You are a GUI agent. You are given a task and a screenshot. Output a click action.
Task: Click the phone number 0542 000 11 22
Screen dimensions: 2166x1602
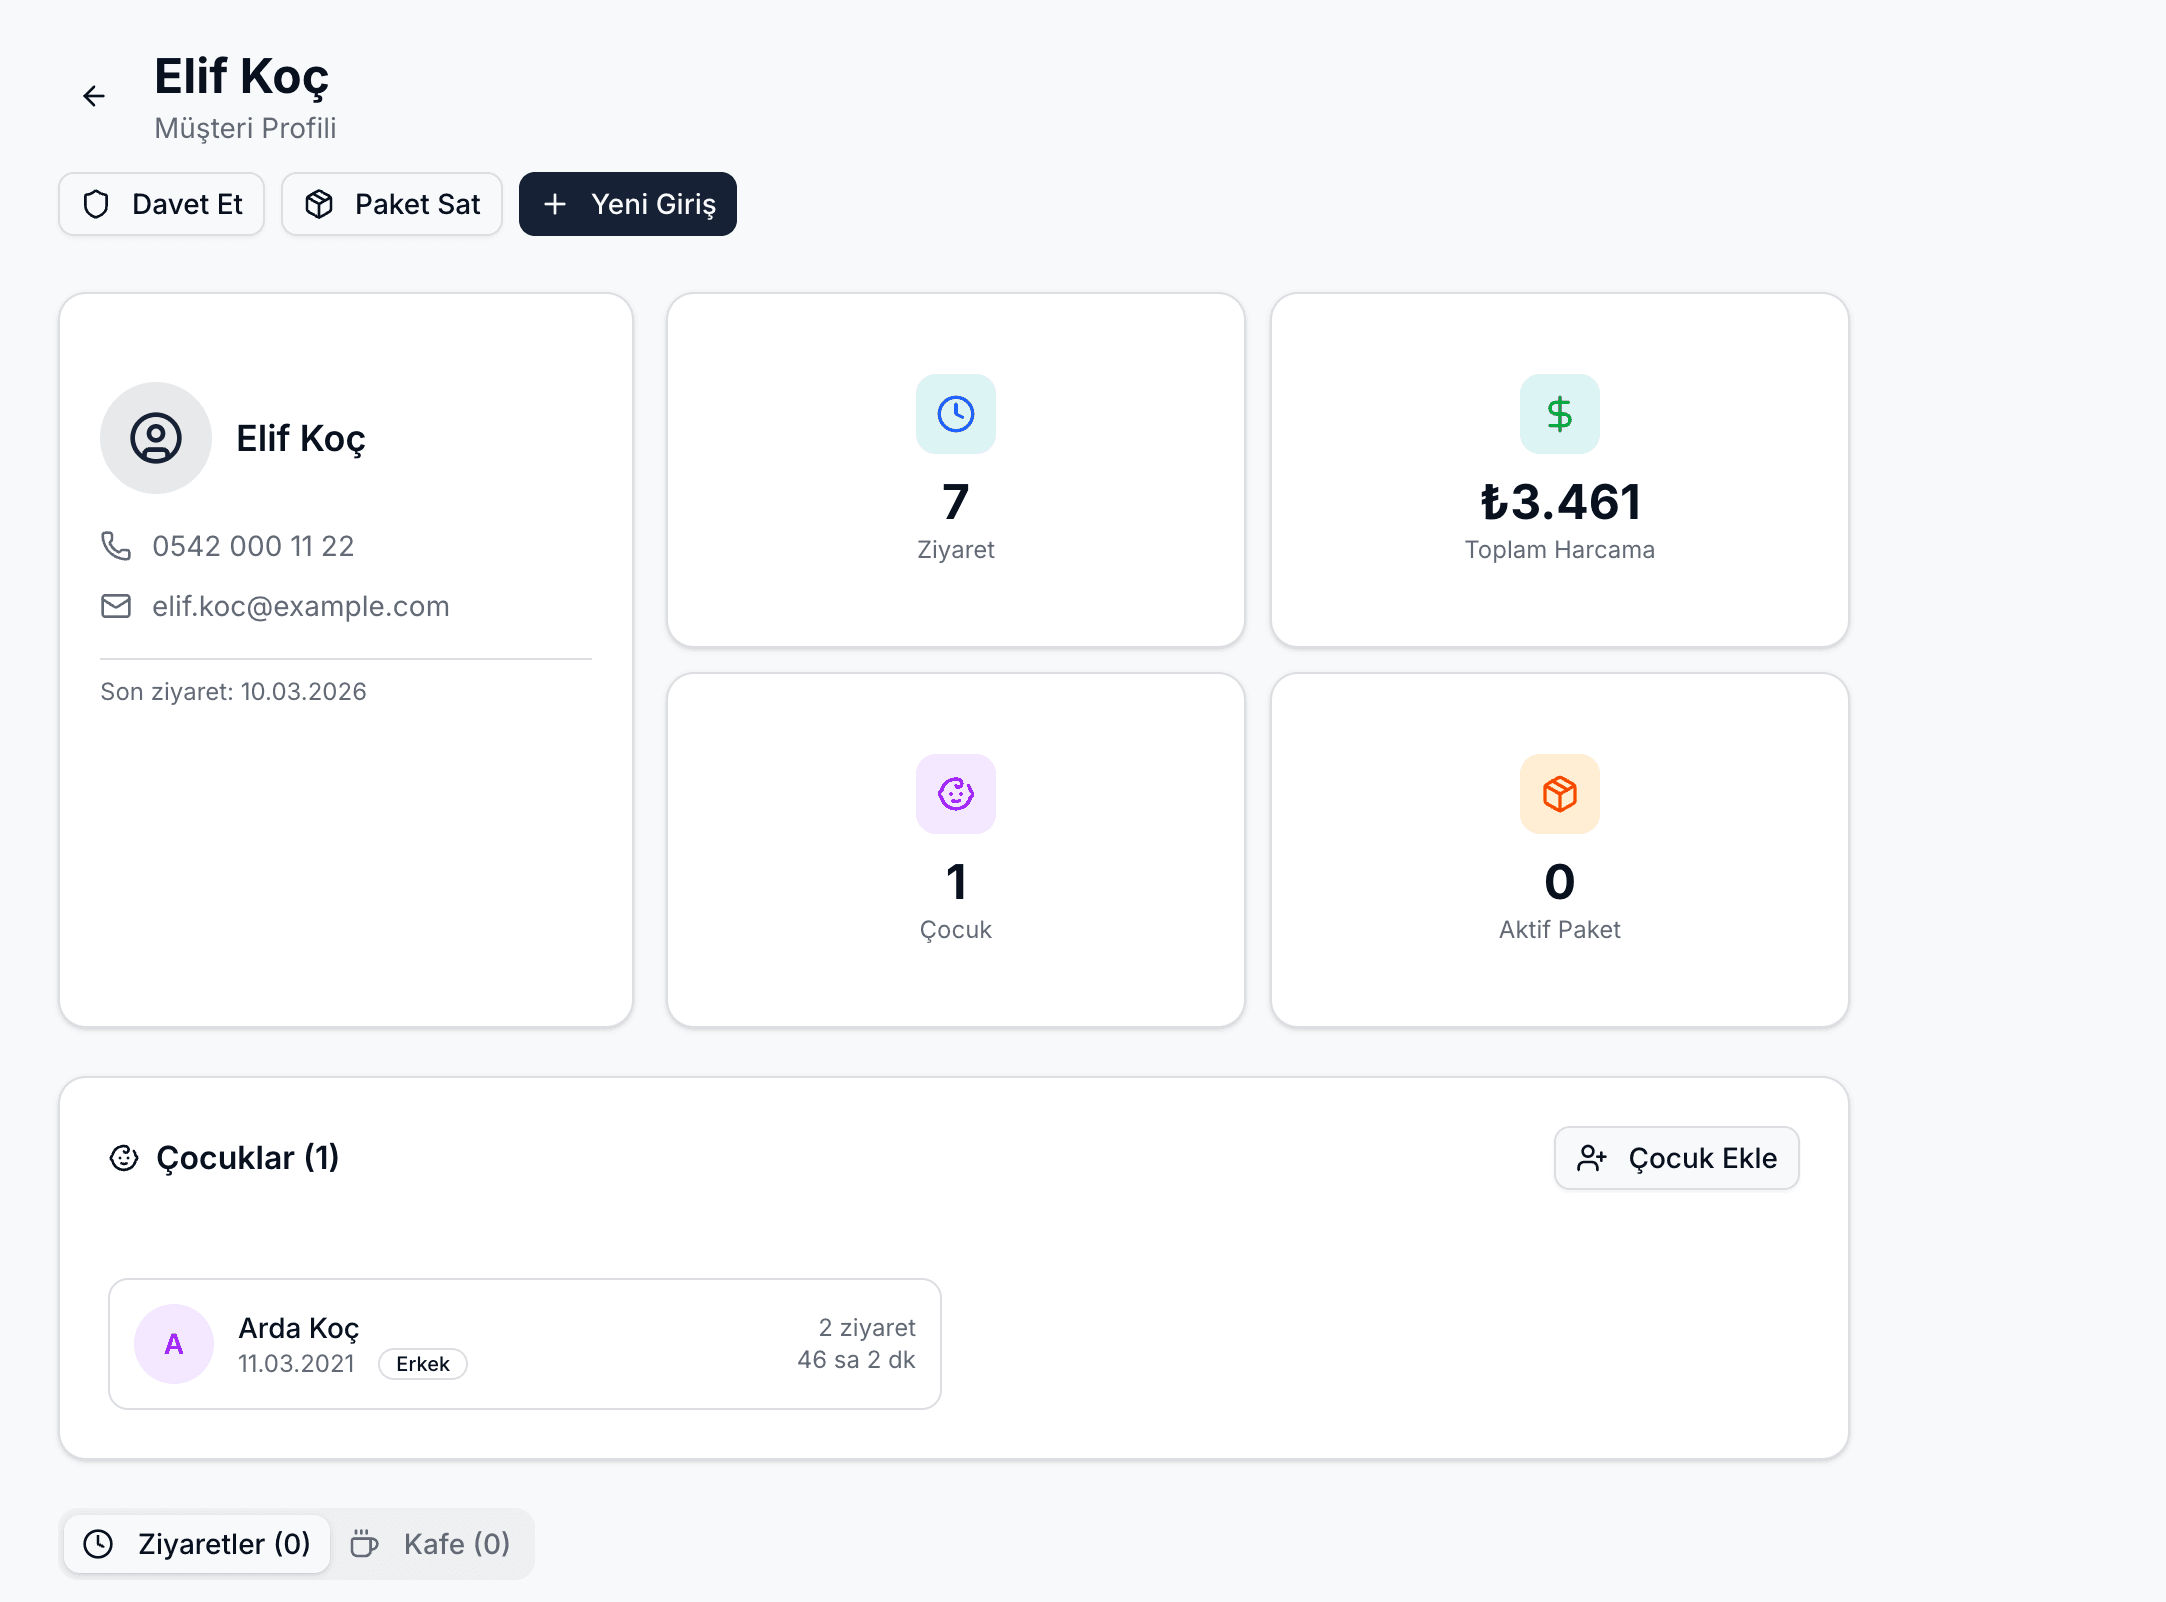(x=253, y=546)
